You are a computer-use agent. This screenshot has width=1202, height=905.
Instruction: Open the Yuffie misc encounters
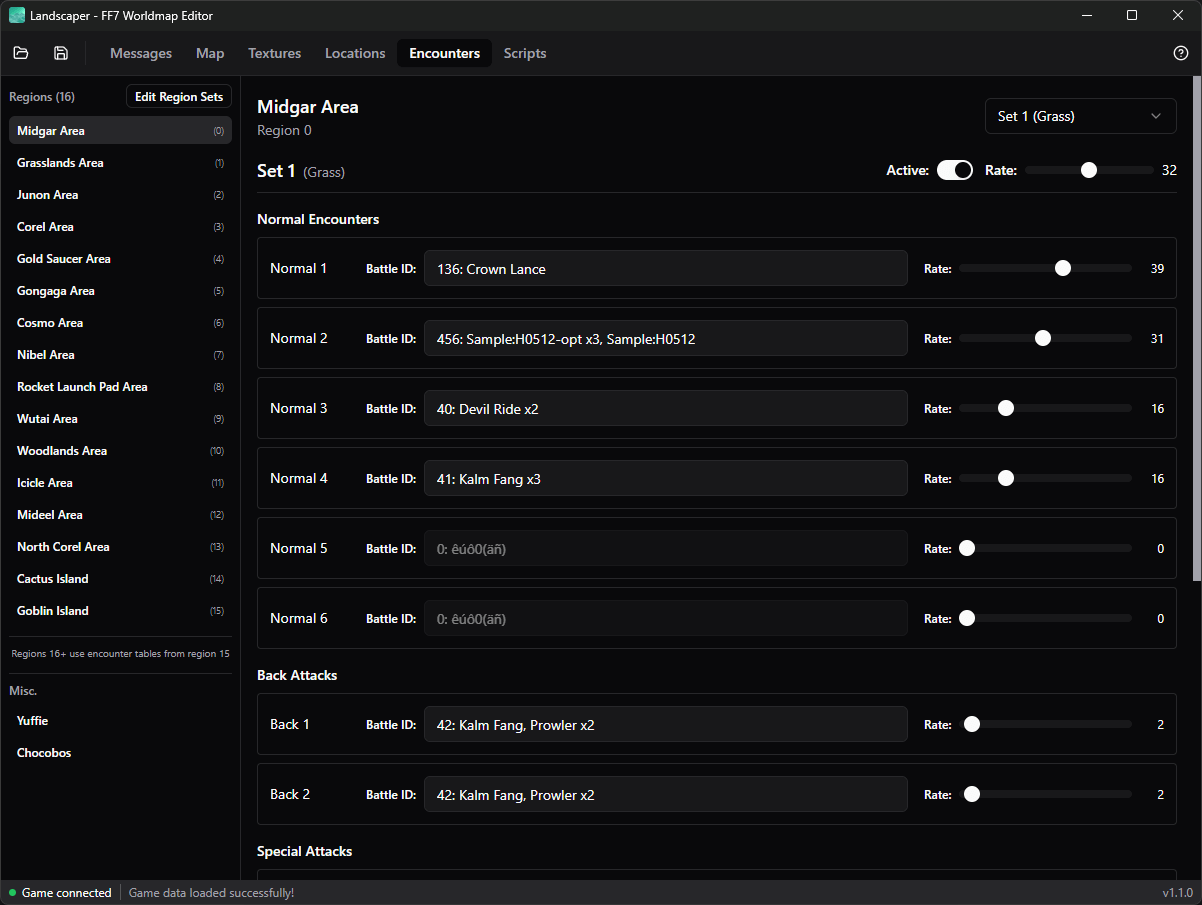(120, 721)
